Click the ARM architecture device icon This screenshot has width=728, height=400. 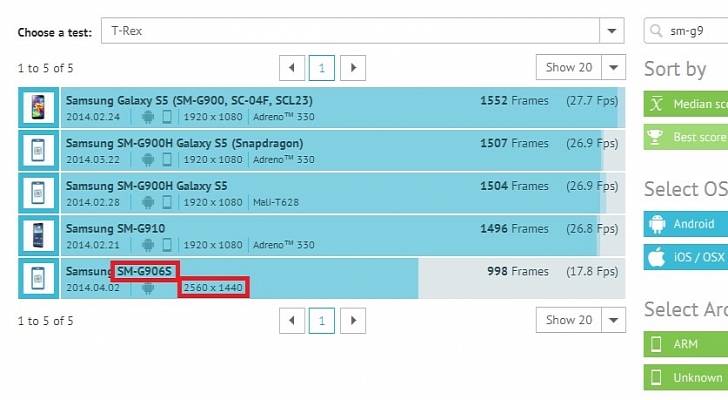click(x=657, y=344)
